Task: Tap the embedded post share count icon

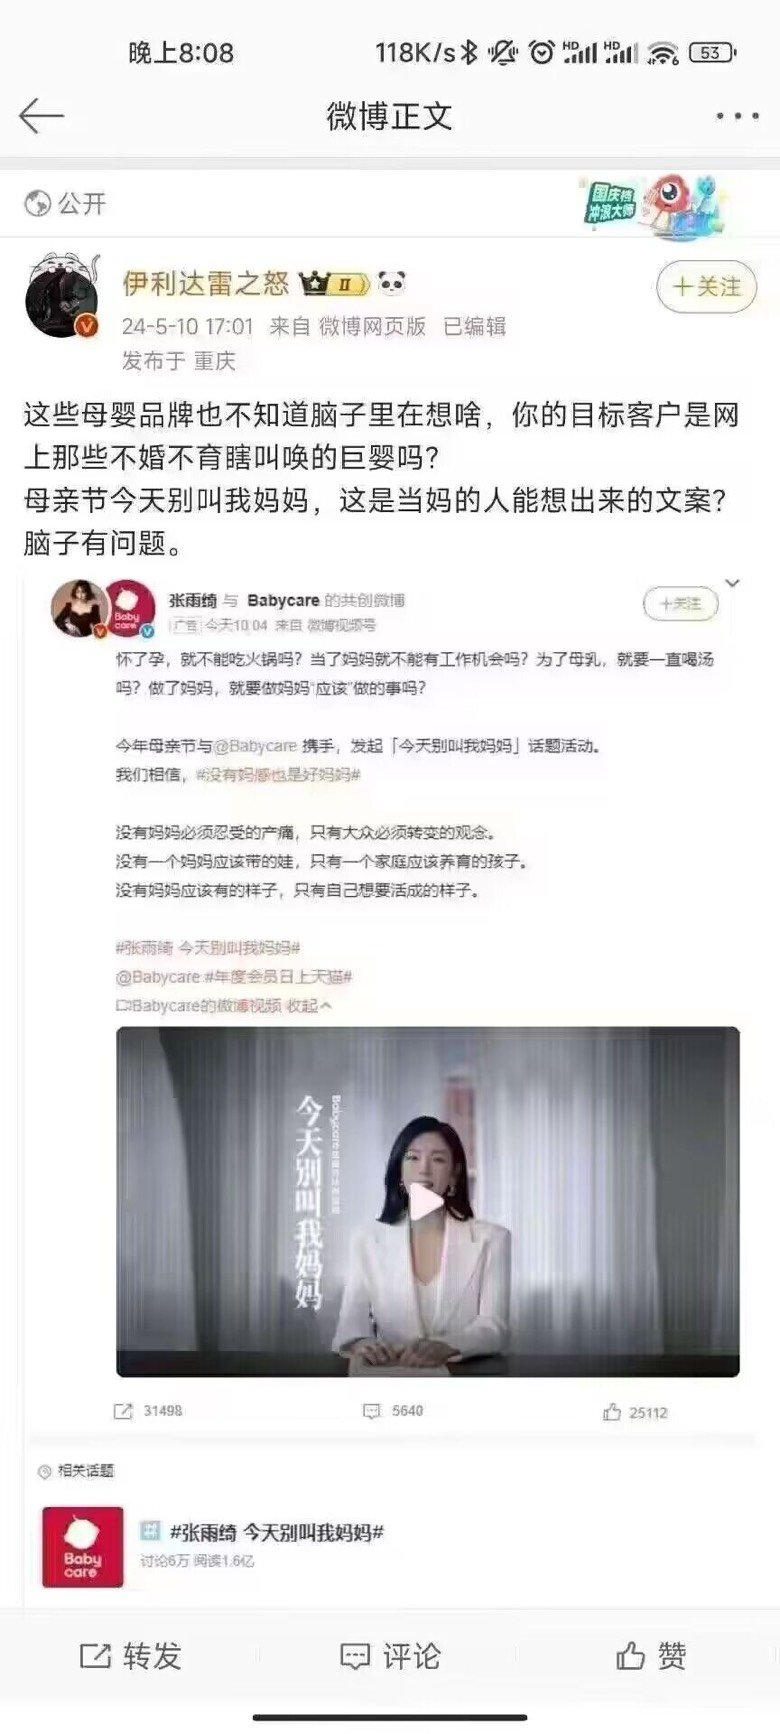Action: tap(123, 1411)
